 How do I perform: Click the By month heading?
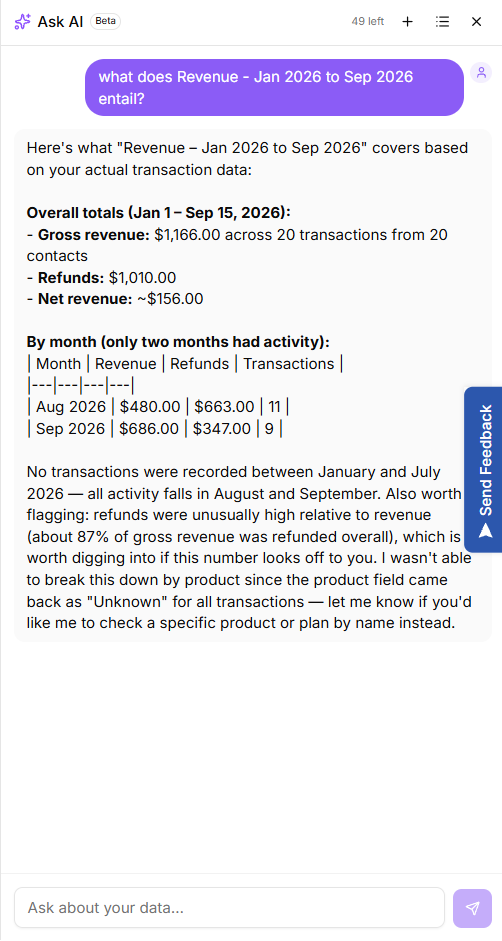tap(178, 342)
